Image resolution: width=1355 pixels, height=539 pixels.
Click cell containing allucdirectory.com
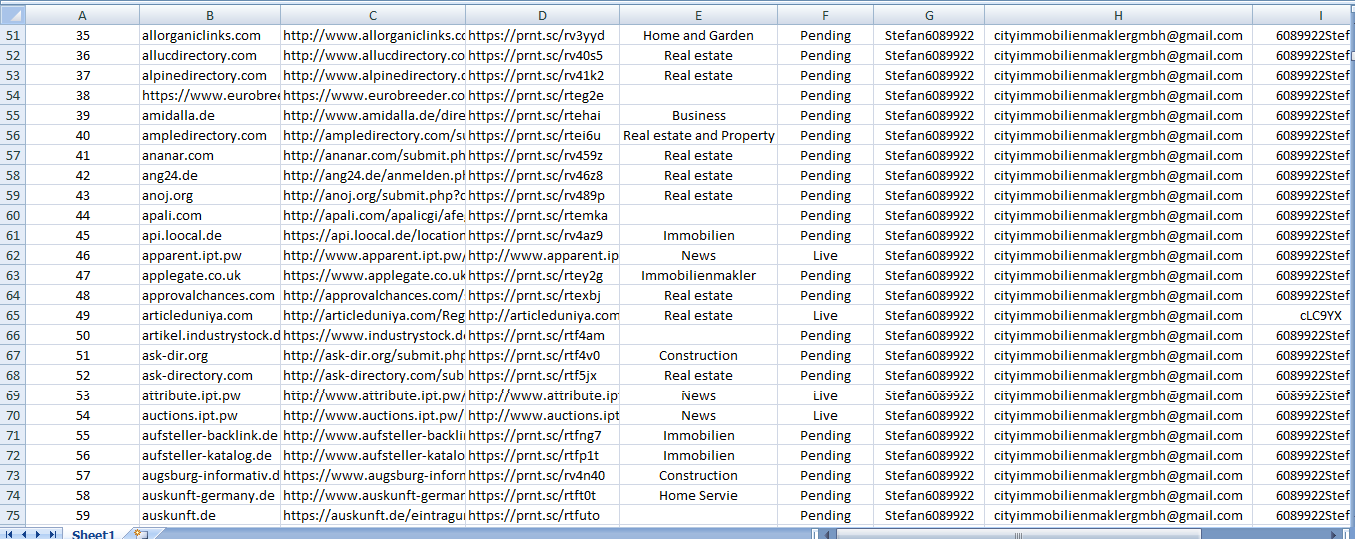[210, 55]
